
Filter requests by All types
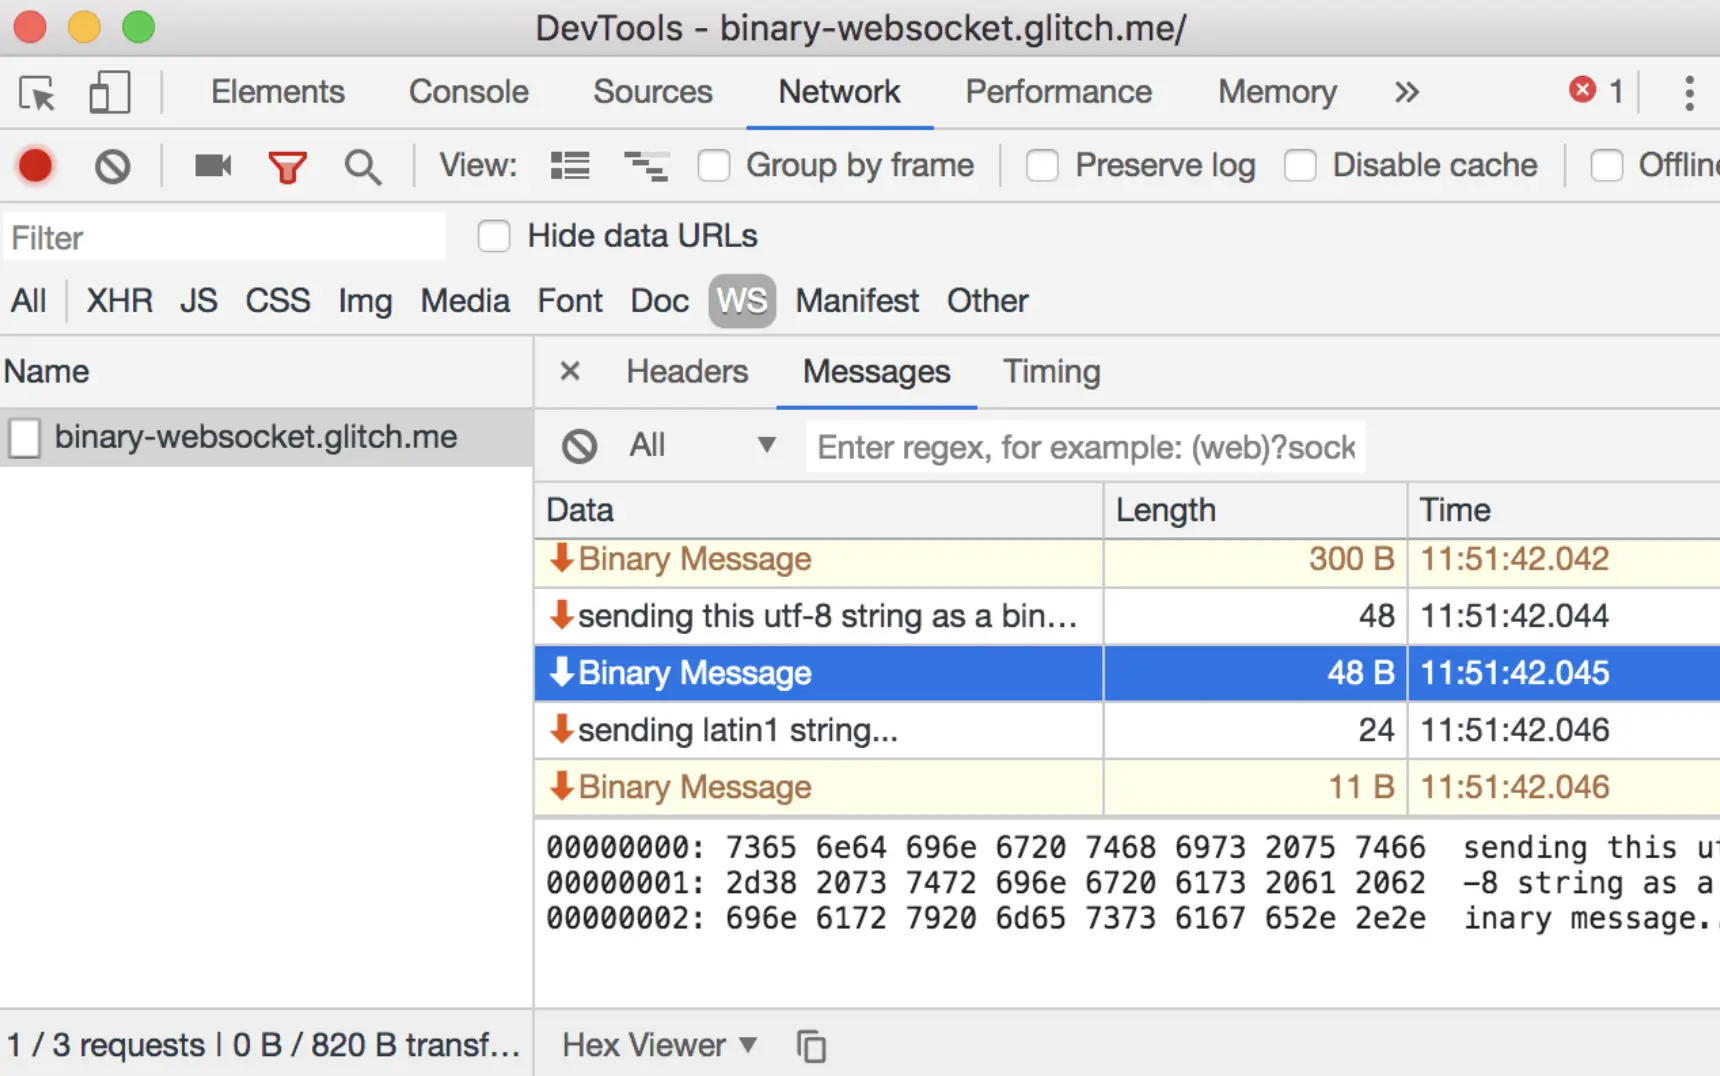tap(29, 300)
